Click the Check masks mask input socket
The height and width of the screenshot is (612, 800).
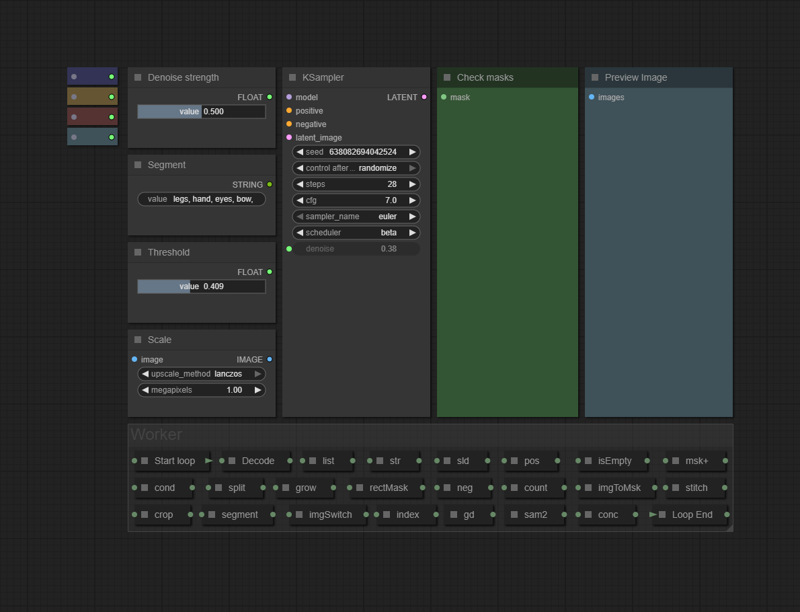click(444, 97)
